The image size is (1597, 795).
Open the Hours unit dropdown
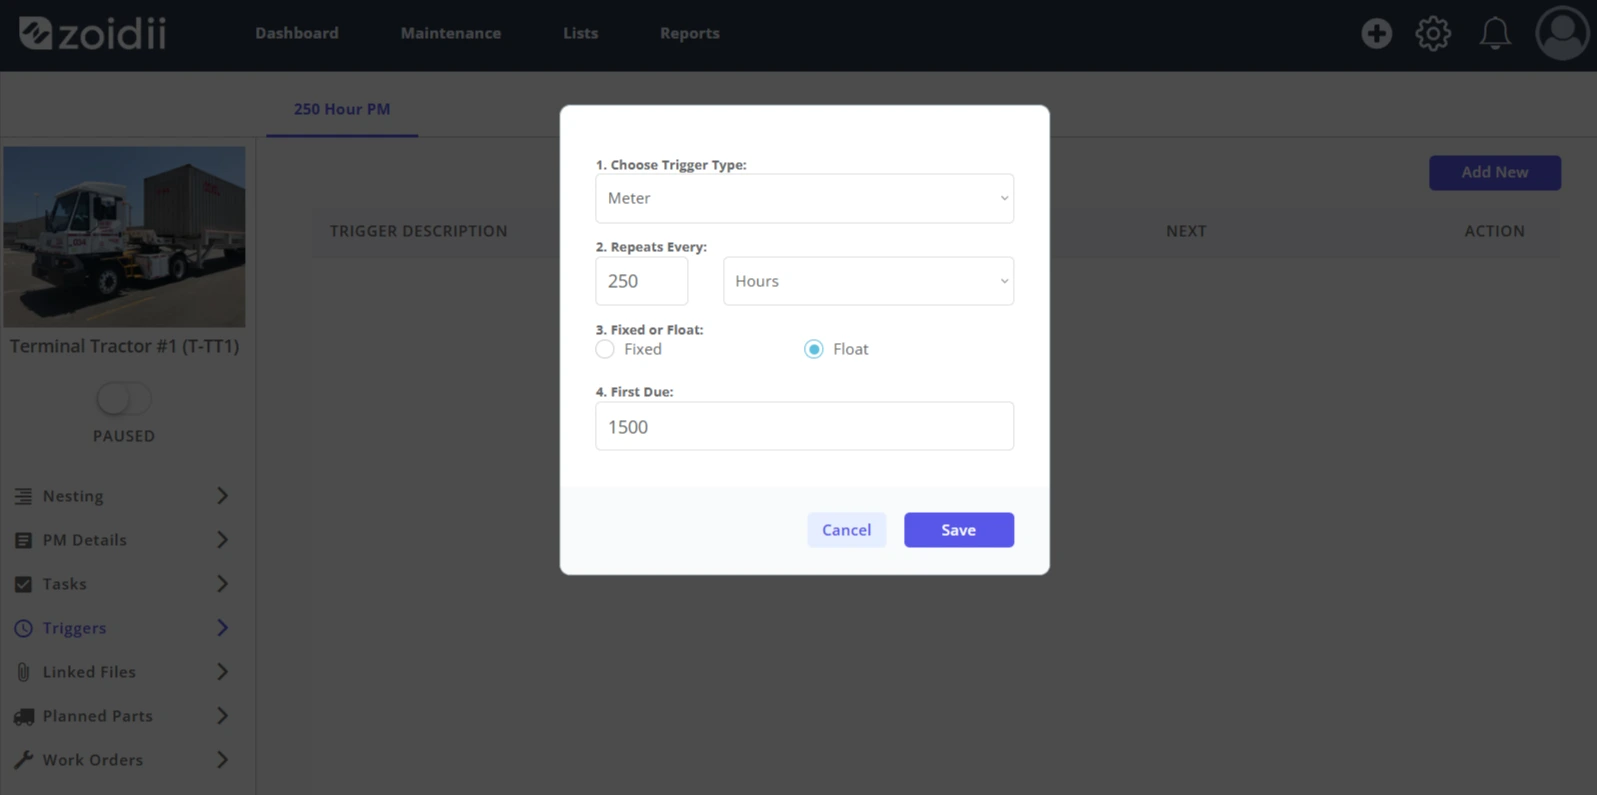(x=868, y=281)
